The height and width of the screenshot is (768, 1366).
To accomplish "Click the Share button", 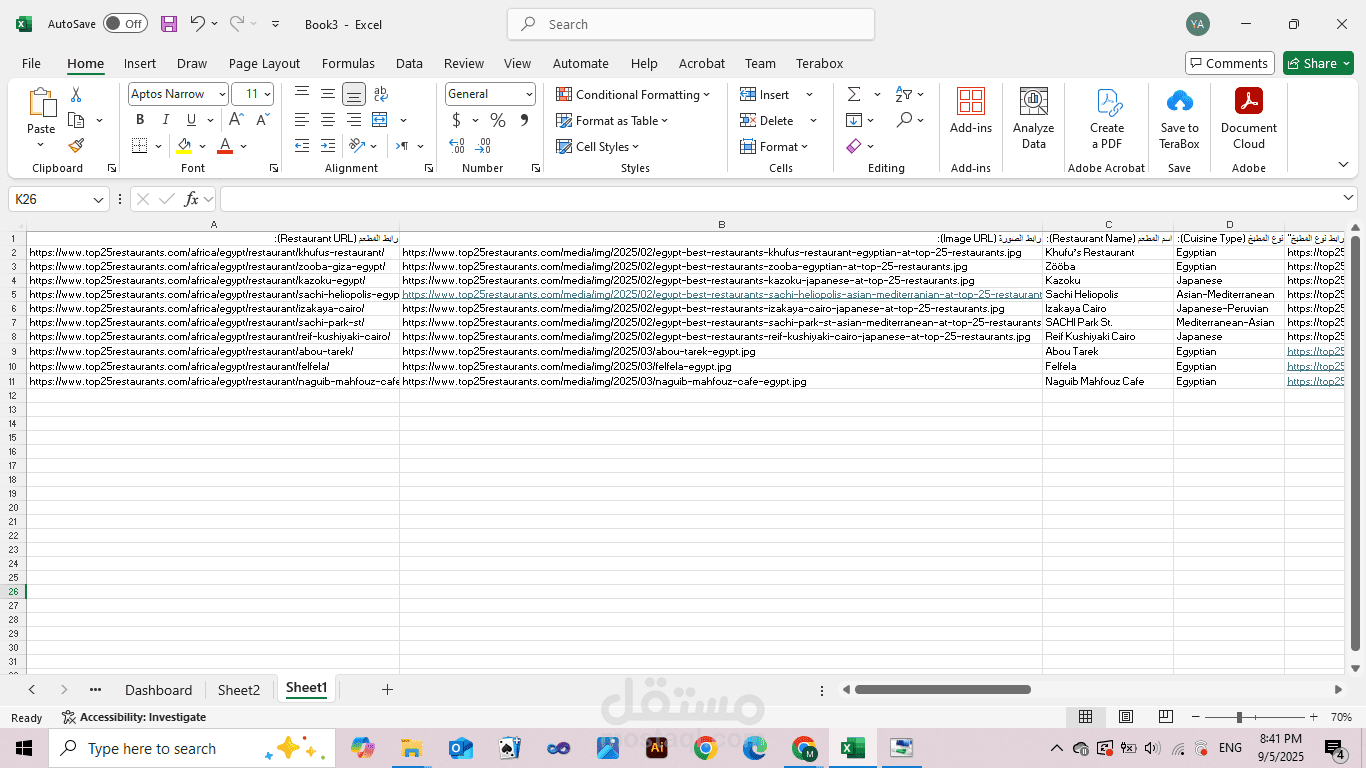I will click(1318, 63).
